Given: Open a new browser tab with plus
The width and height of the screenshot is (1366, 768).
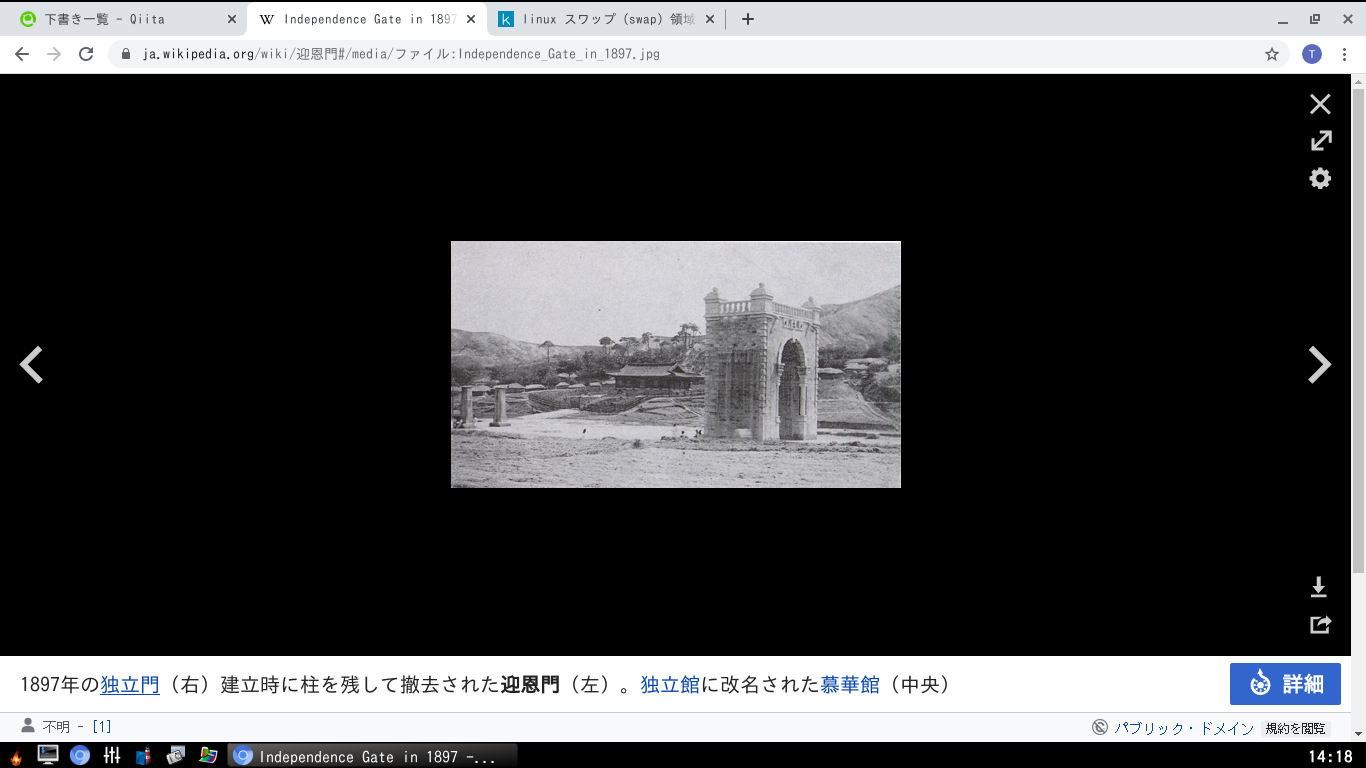Looking at the screenshot, I should (747, 18).
